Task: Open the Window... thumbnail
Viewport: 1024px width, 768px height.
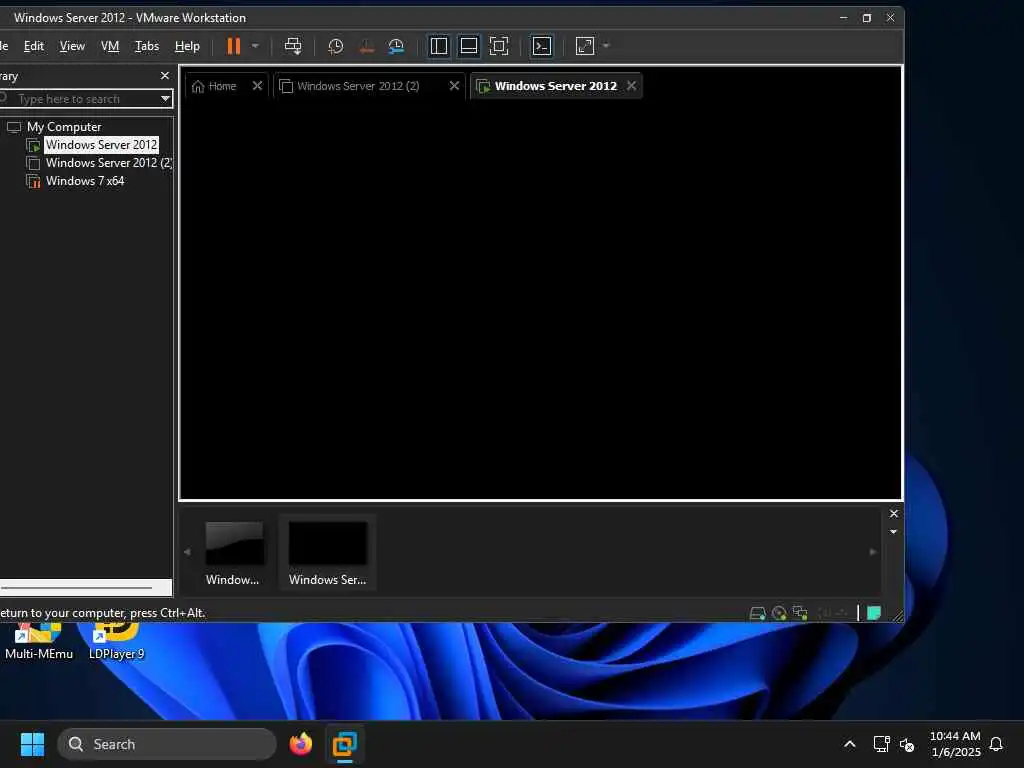Action: 233,552
